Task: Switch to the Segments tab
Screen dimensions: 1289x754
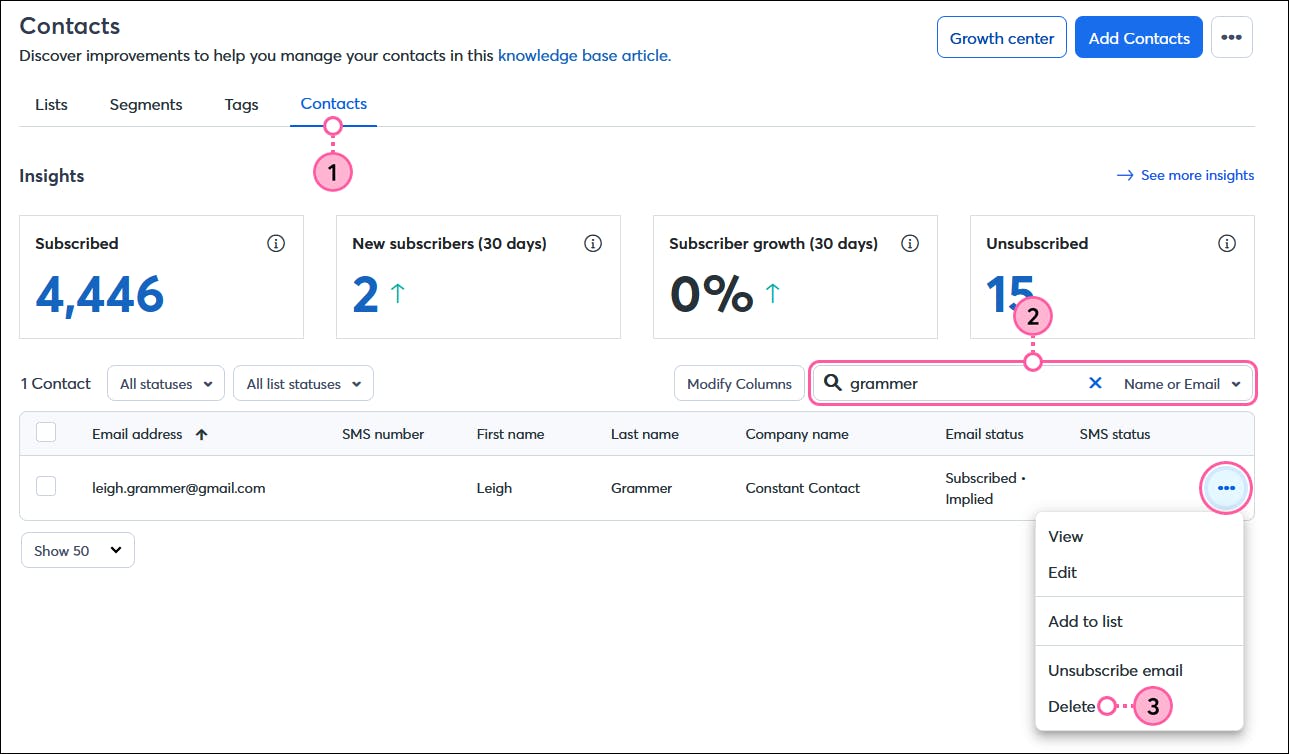Action: (146, 105)
